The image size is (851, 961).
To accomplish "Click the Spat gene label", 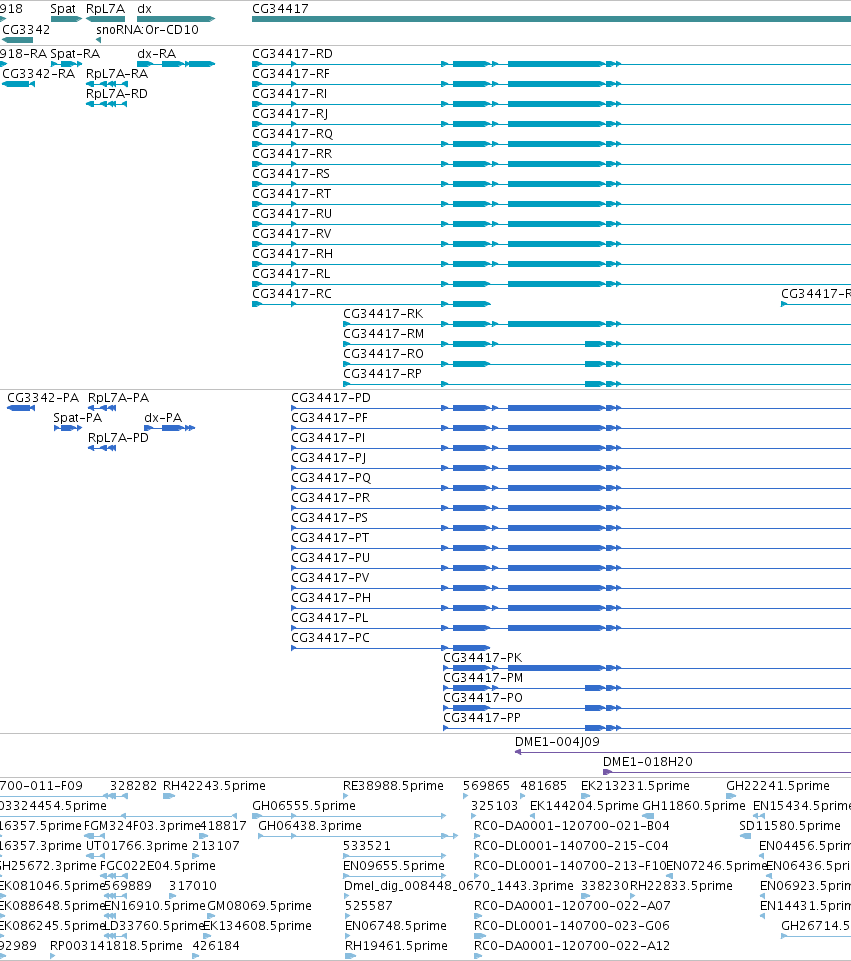I will [62, 9].
